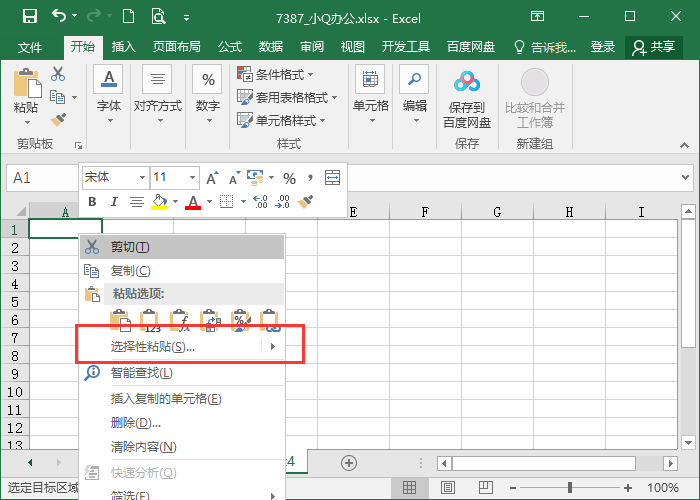Image resolution: width=700 pixels, height=500 pixels.
Task: Open the 宋体 font name dropdown
Action: [x=142, y=178]
